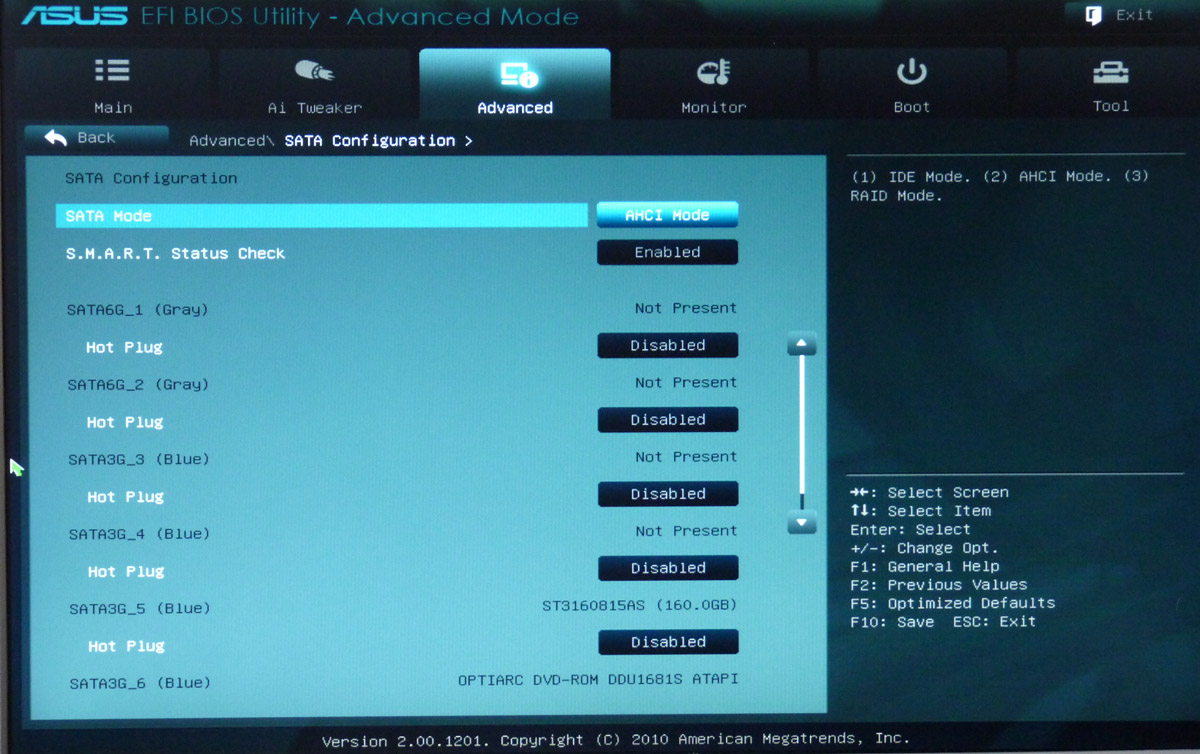Click SATA6G_1 Not Present status

686,308
